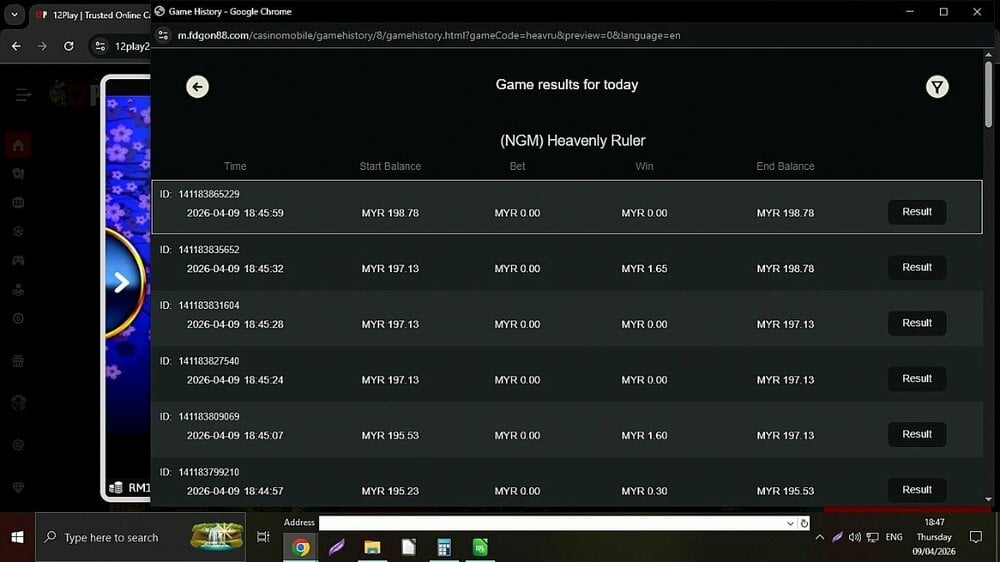Click the site information icon beside m.fdgon88.com
Viewport: 1000px width, 562px height.
[164, 35]
